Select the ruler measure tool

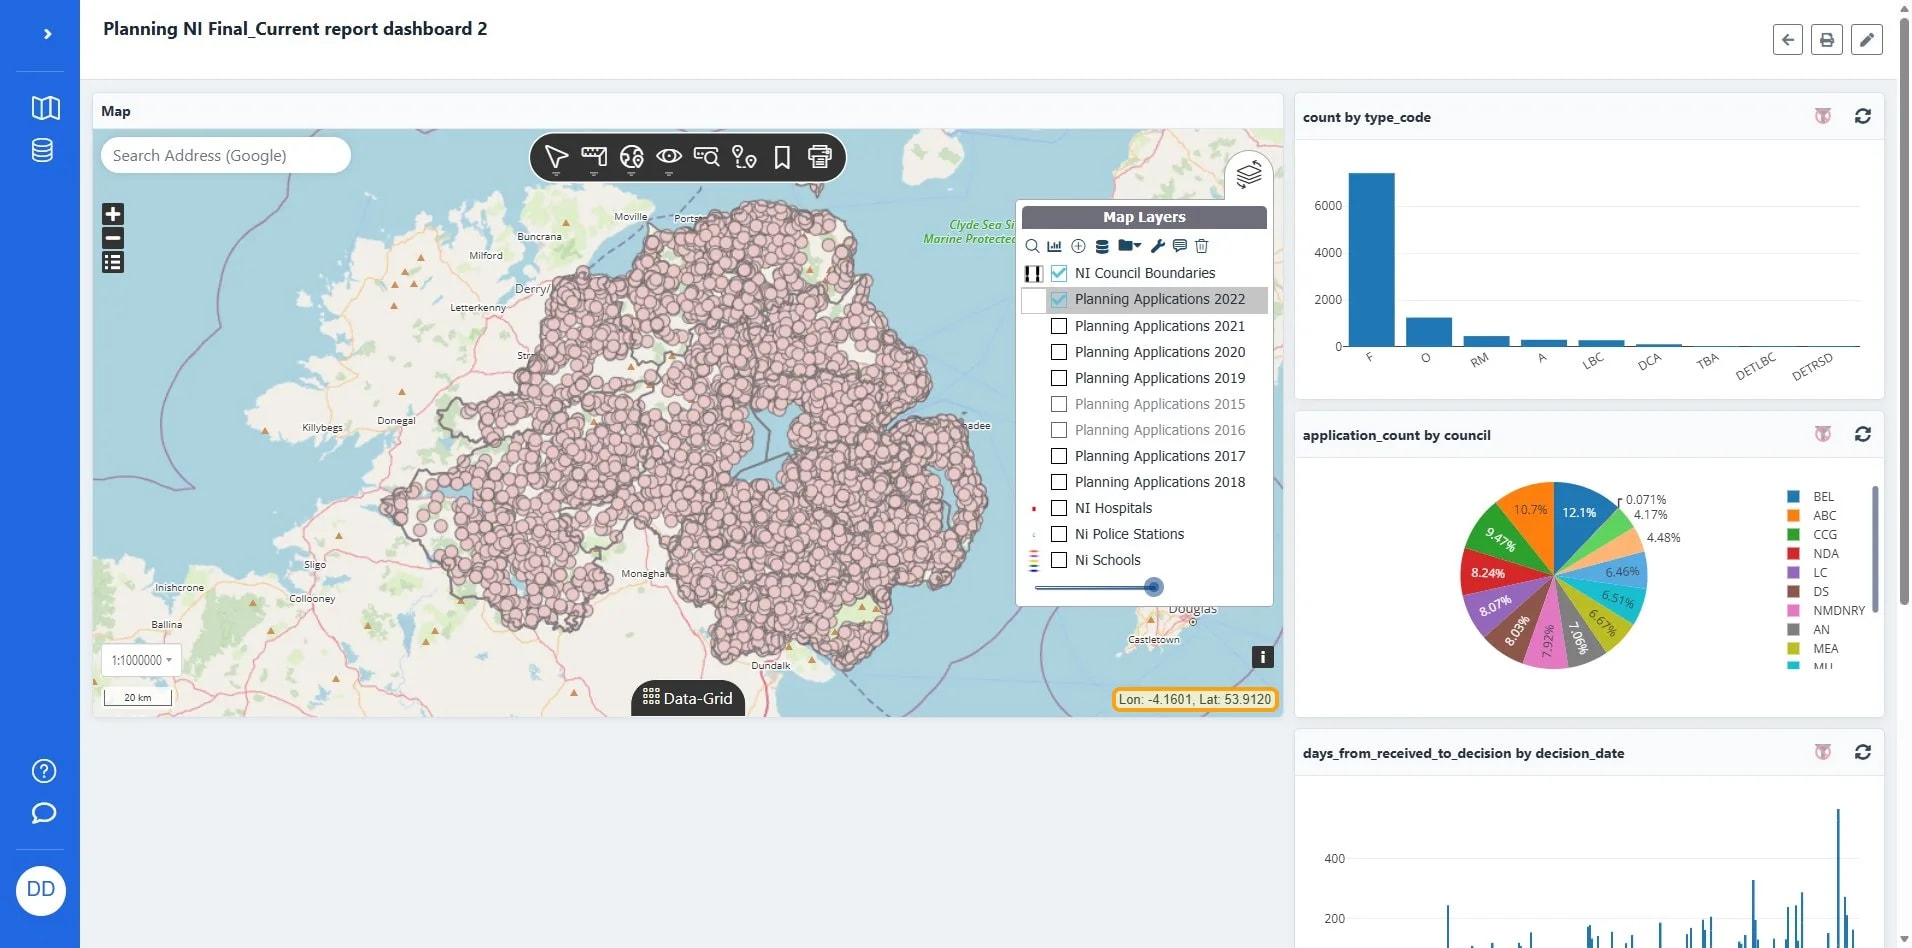594,157
